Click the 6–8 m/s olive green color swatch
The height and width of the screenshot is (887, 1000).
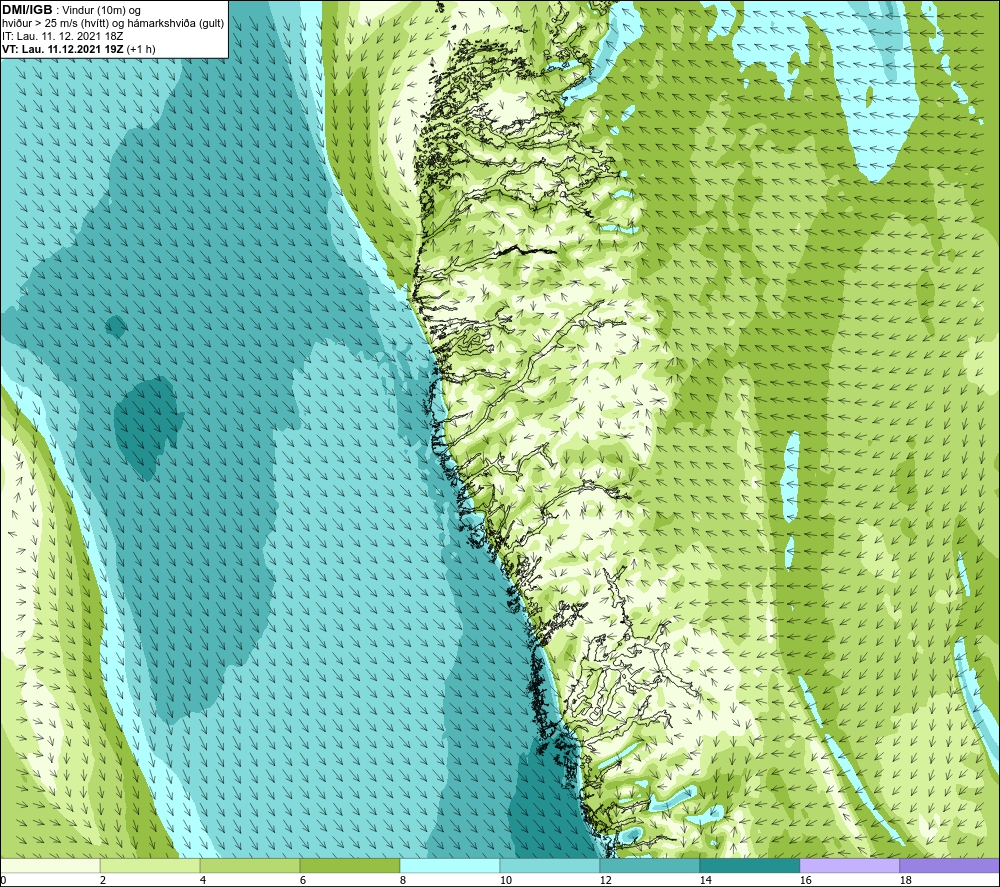(349, 866)
